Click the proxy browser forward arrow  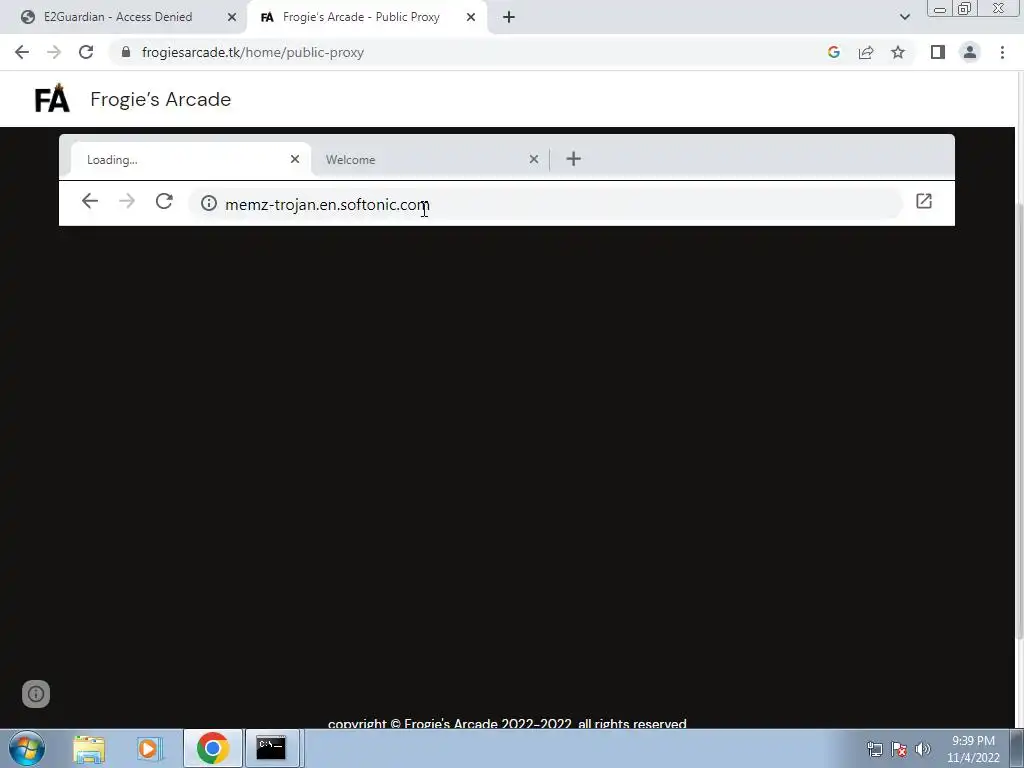pos(127,201)
